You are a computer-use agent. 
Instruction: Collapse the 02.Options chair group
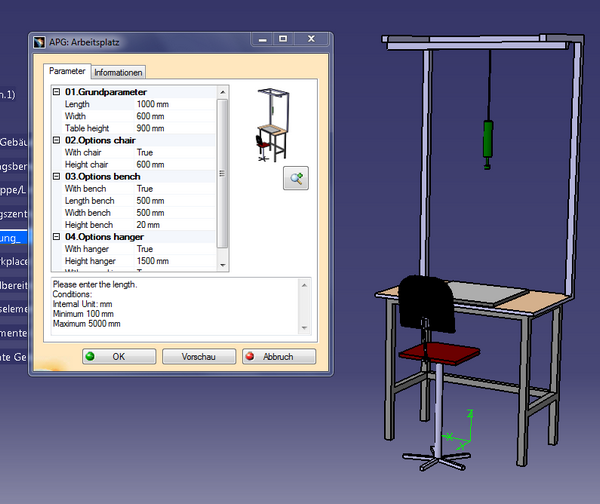57,140
